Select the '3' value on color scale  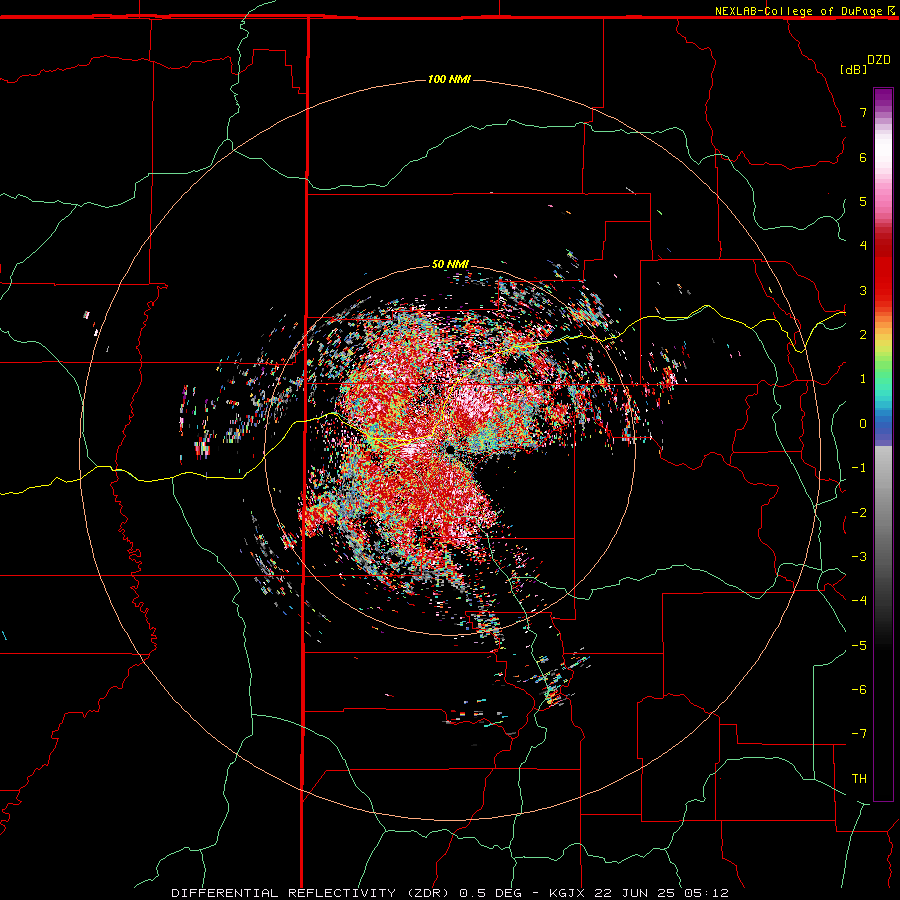click(x=863, y=290)
